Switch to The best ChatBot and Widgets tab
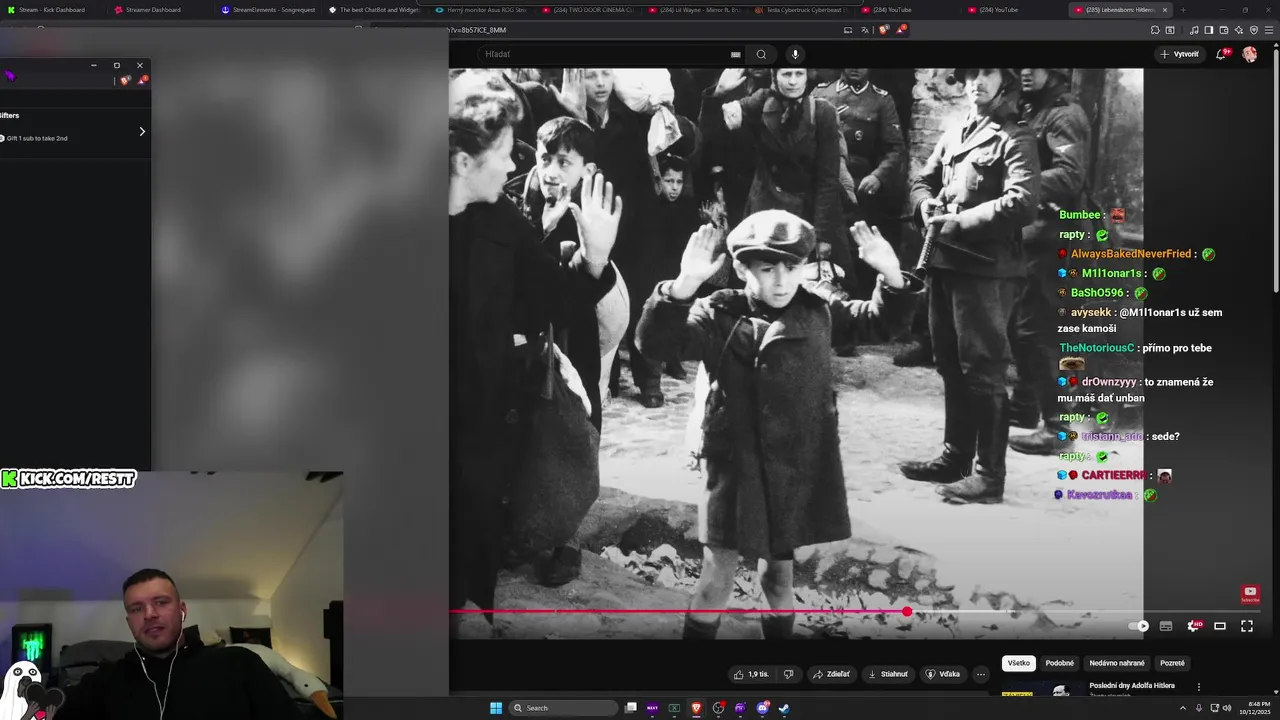The width and height of the screenshot is (1280, 720). click(x=375, y=10)
